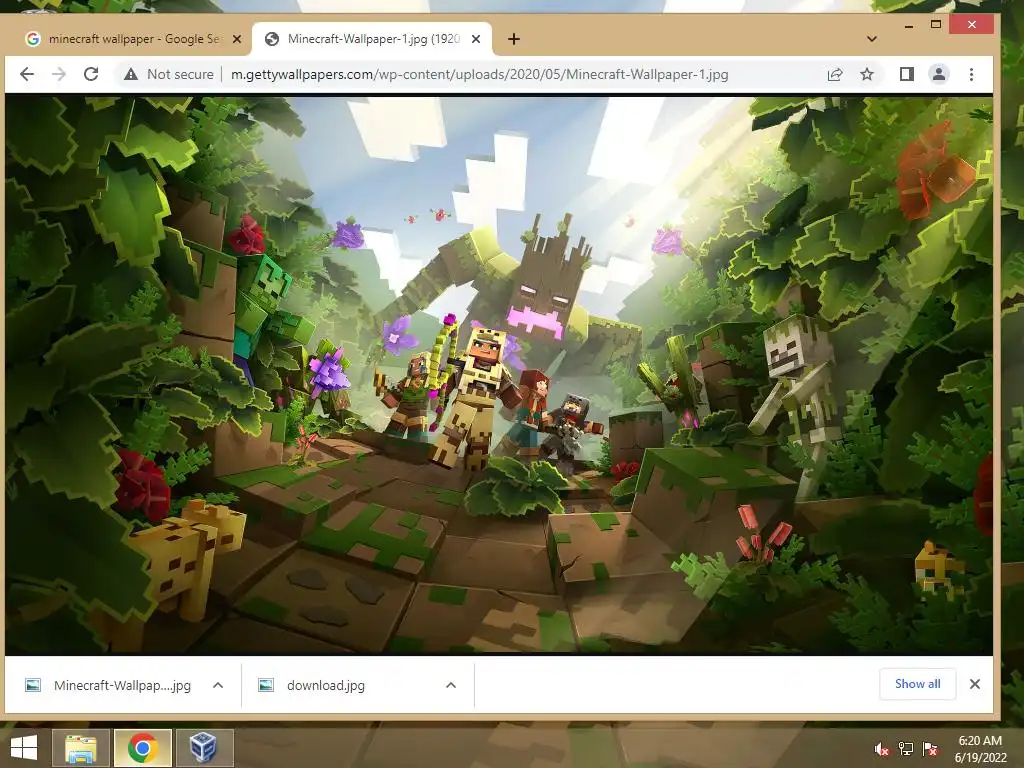Click Show all downloads
The image size is (1024, 768).
pyautogui.click(x=918, y=684)
